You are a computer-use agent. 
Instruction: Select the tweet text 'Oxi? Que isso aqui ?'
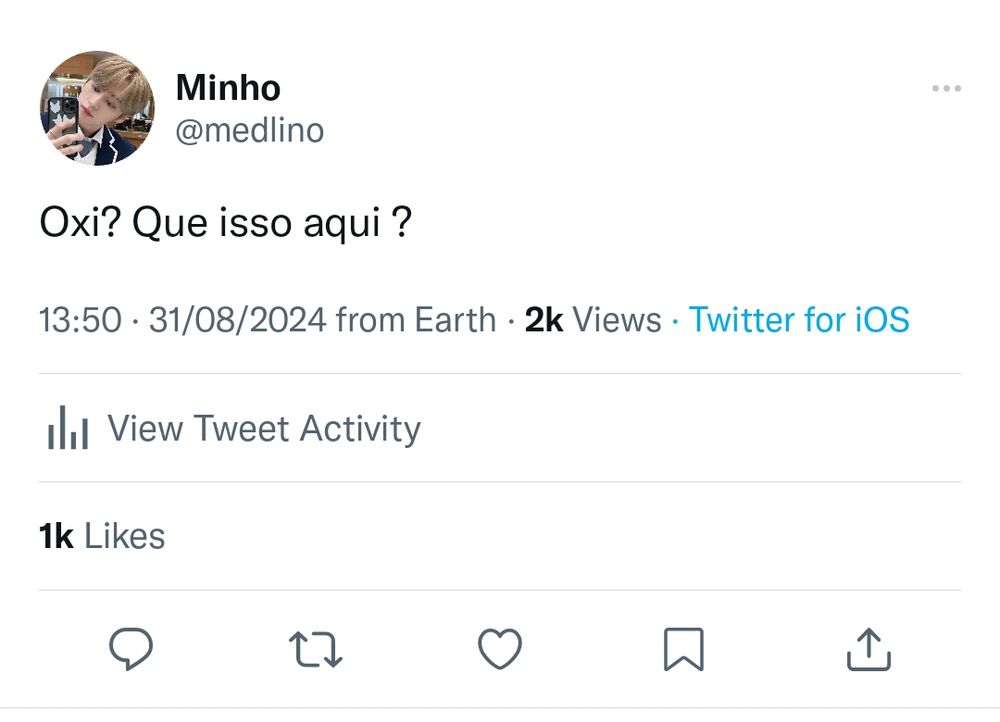pos(225,222)
